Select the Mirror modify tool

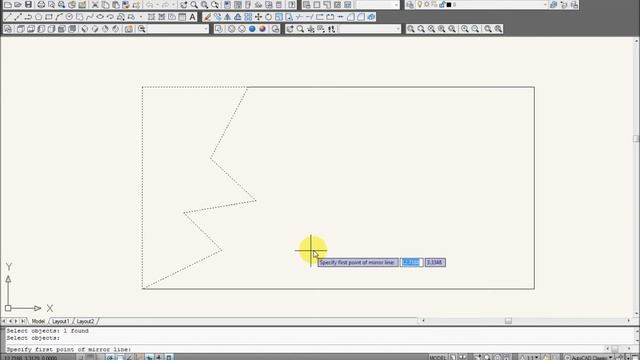[228, 17]
